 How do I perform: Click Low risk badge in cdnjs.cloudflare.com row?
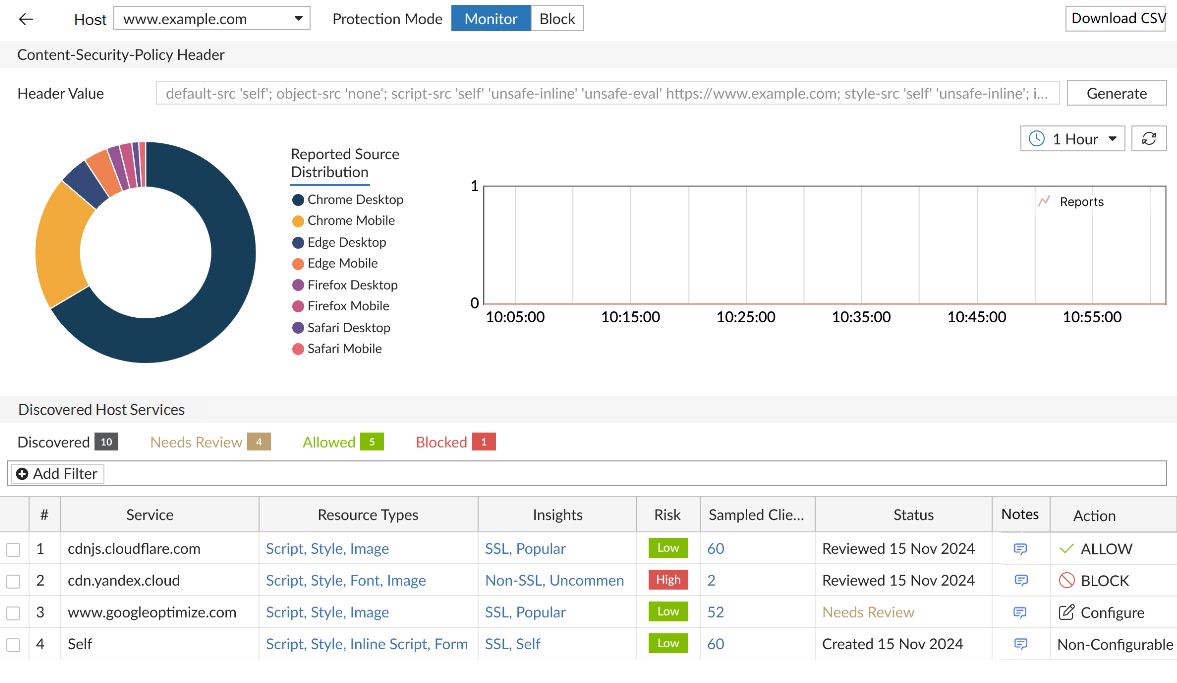pos(668,548)
